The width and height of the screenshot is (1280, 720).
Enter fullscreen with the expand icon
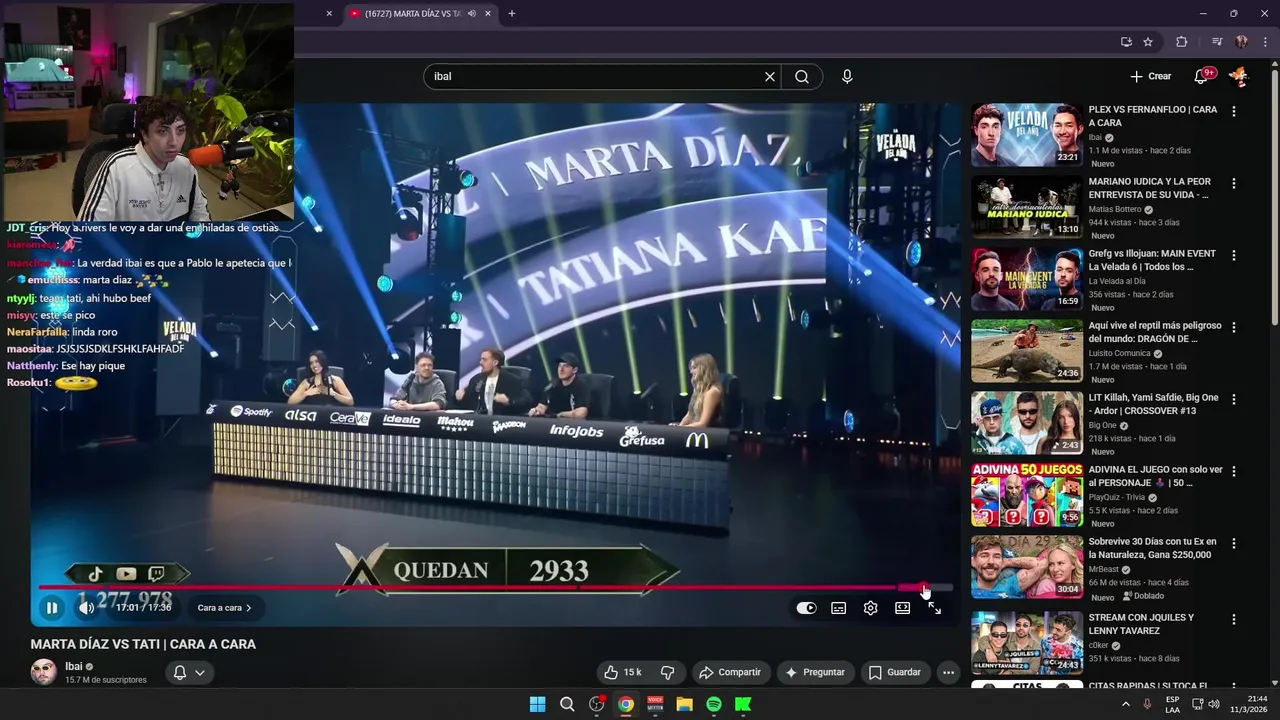click(x=935, y=608)
